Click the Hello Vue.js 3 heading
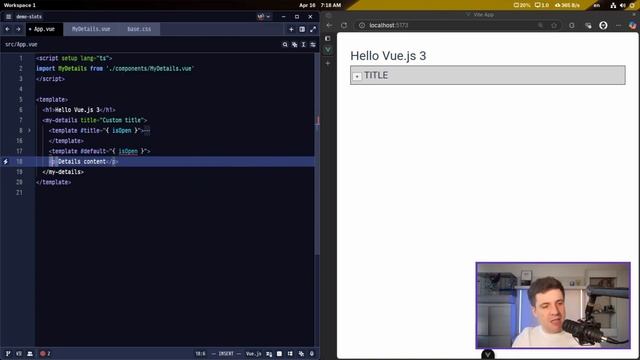Image resolution: width=640 pixels, height=360 pixels. point(388,56)
